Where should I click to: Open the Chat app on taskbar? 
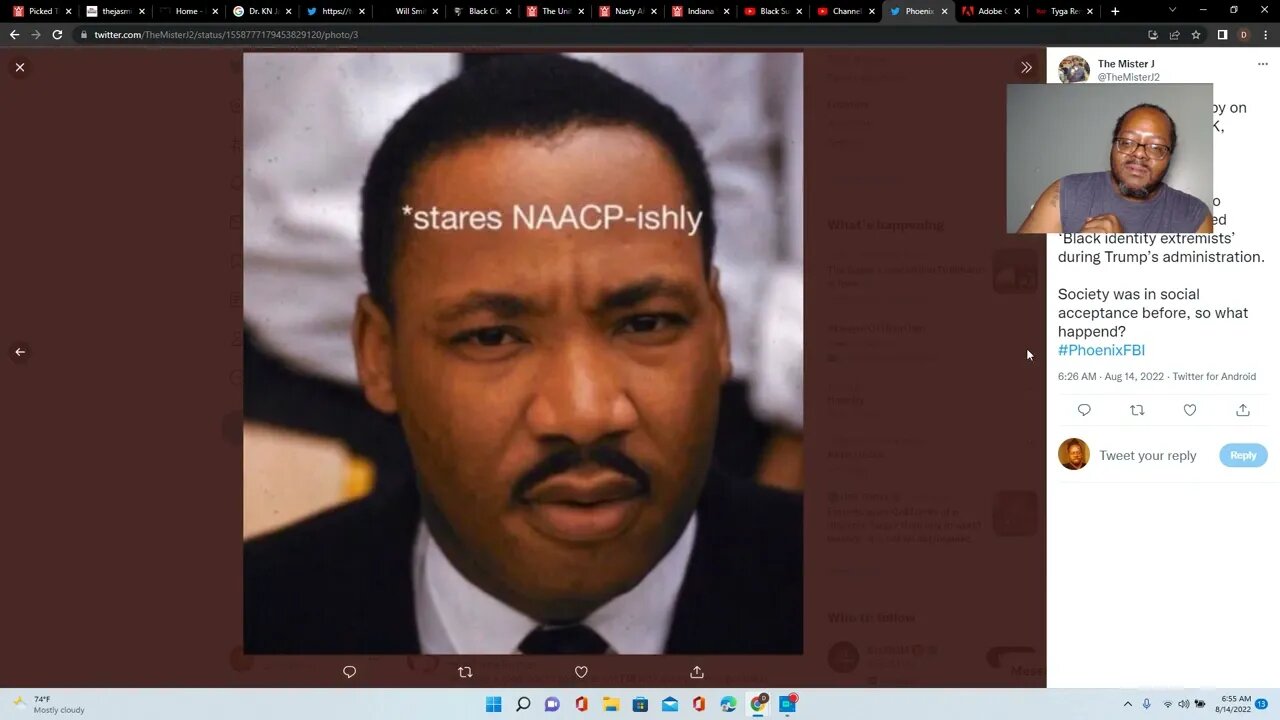coord(552,704)
